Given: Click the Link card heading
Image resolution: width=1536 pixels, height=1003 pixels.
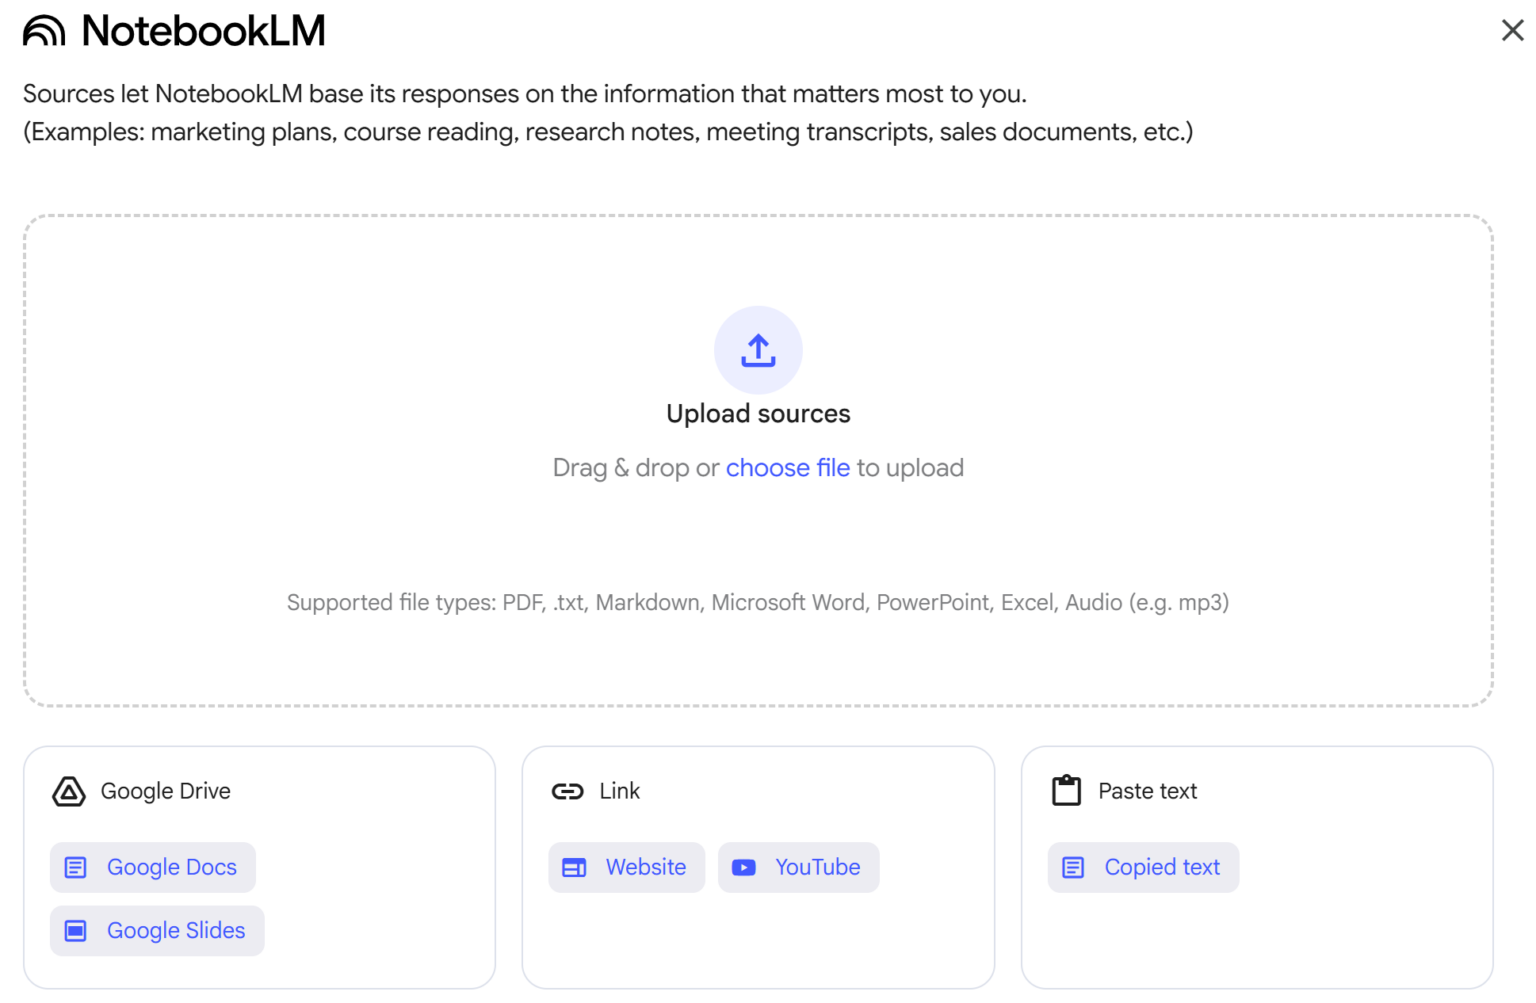Looking at the screenshot, I should point(620,791).
